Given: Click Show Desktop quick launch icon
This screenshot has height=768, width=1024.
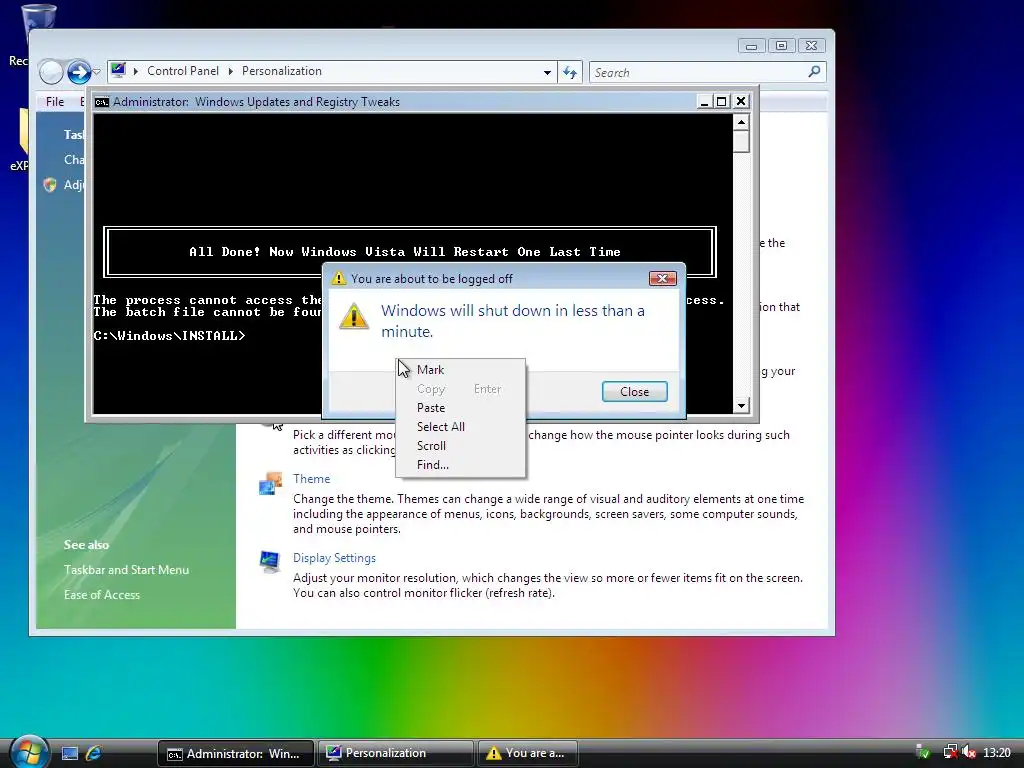Looking at the screenshot, I should pos(70,753).
